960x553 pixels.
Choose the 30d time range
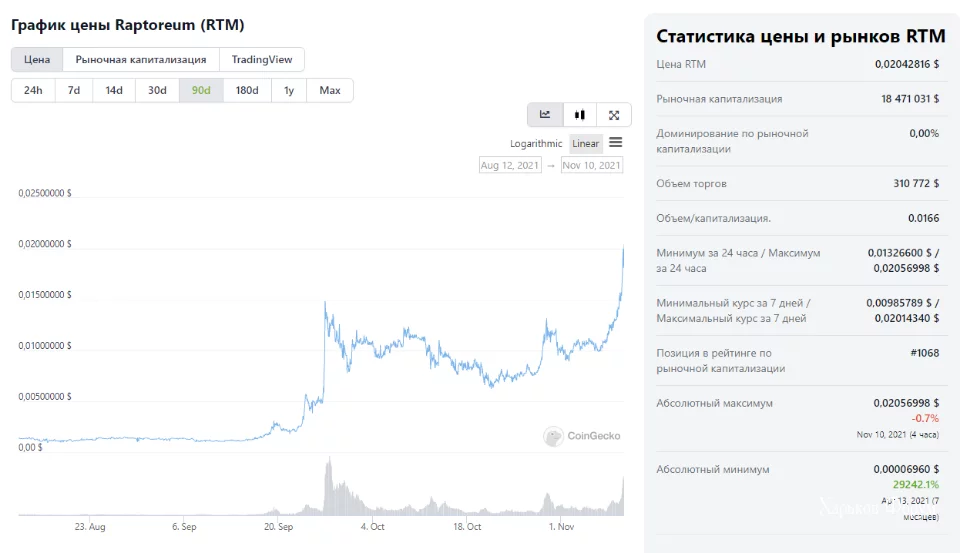pos(157,91)
